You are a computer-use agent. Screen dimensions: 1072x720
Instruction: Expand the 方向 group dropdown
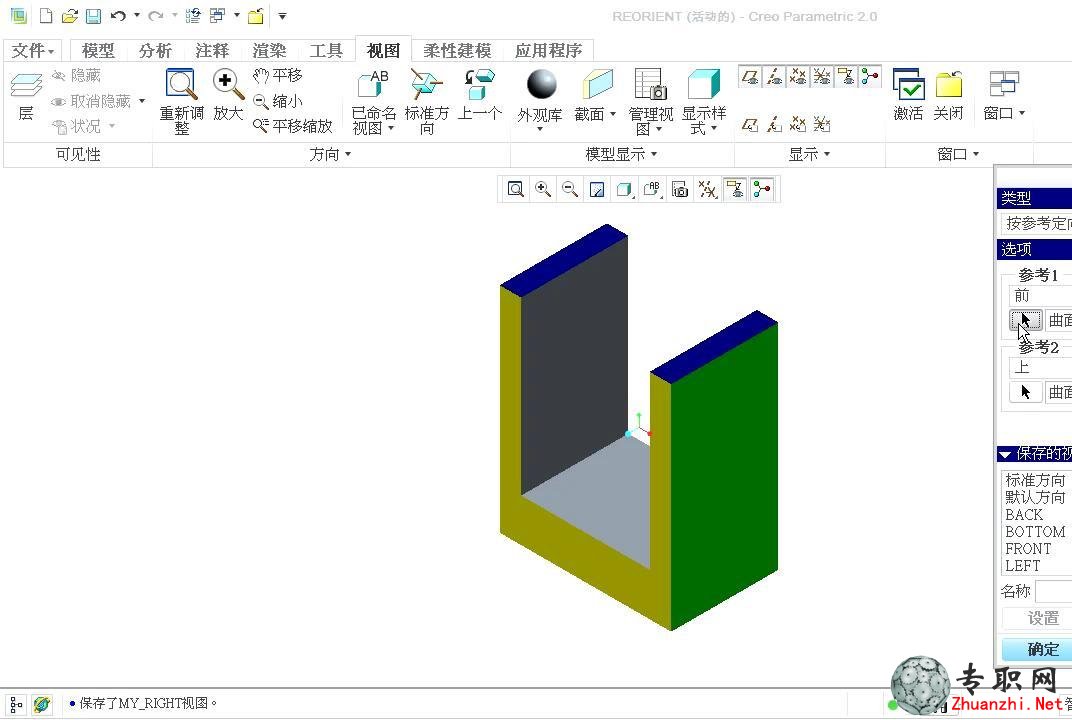tap(330, 155)
